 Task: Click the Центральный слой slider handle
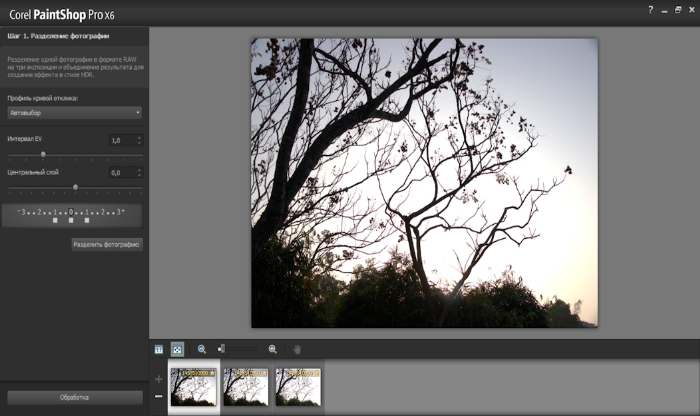(75, 187)
